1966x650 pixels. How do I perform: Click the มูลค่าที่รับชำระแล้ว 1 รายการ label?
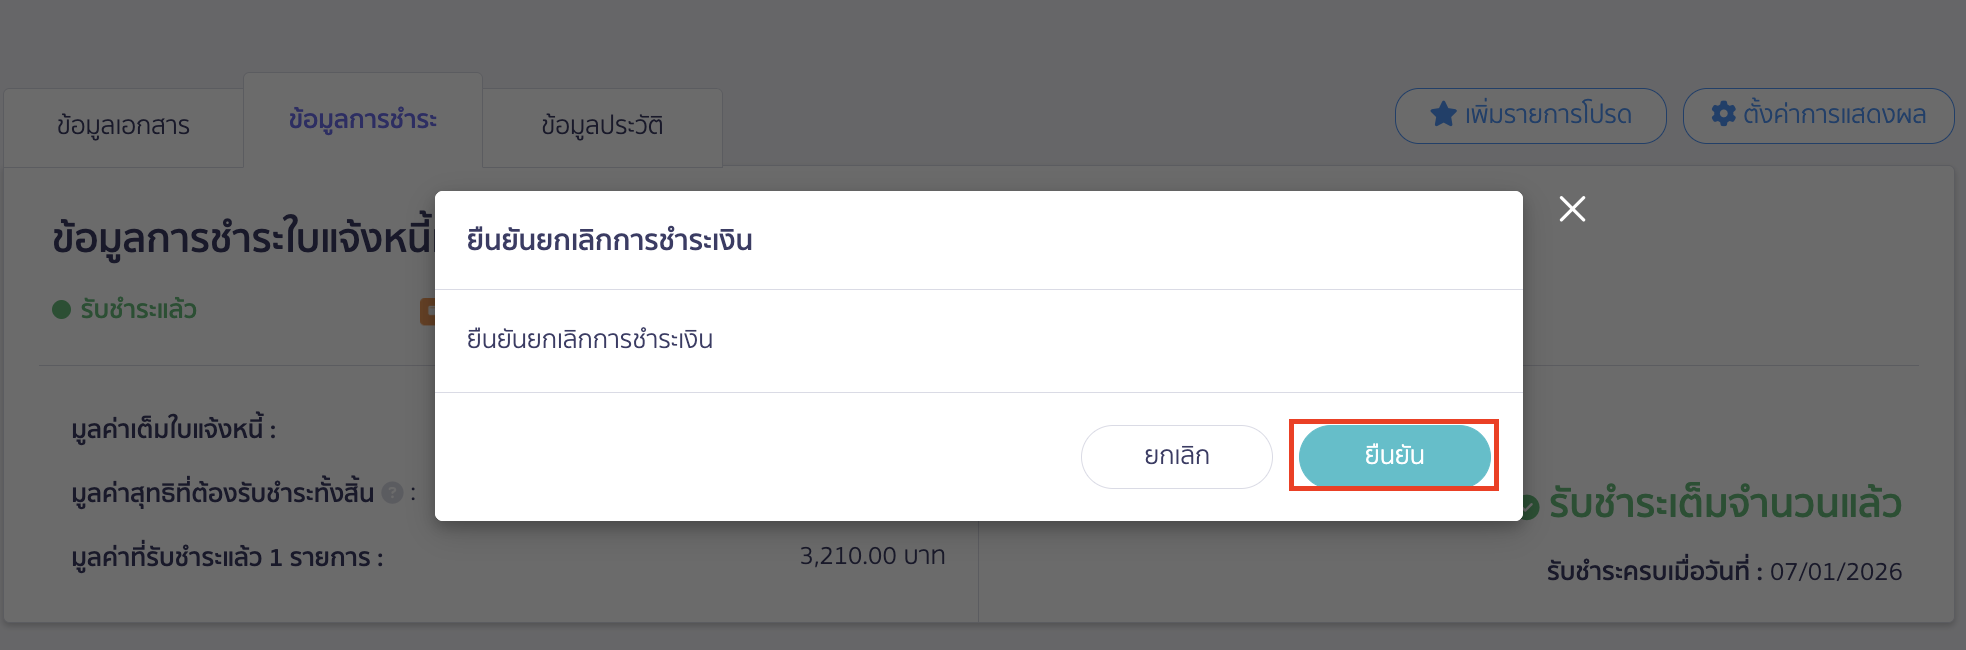coord(227,558)
